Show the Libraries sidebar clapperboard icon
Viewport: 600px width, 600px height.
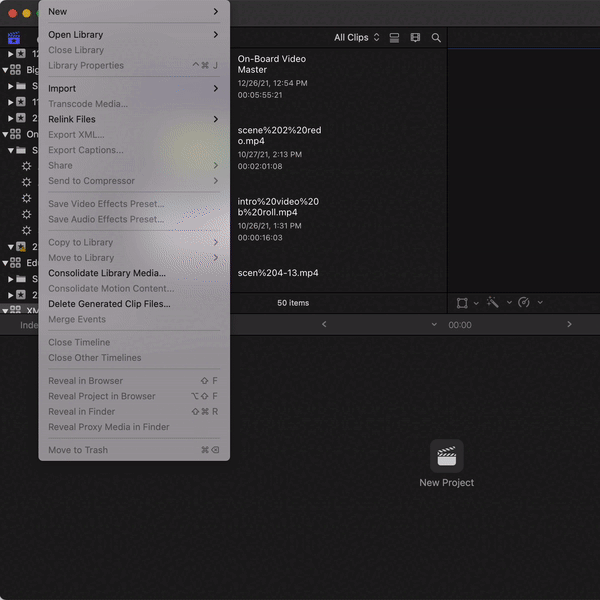click(x=14, y=38)
